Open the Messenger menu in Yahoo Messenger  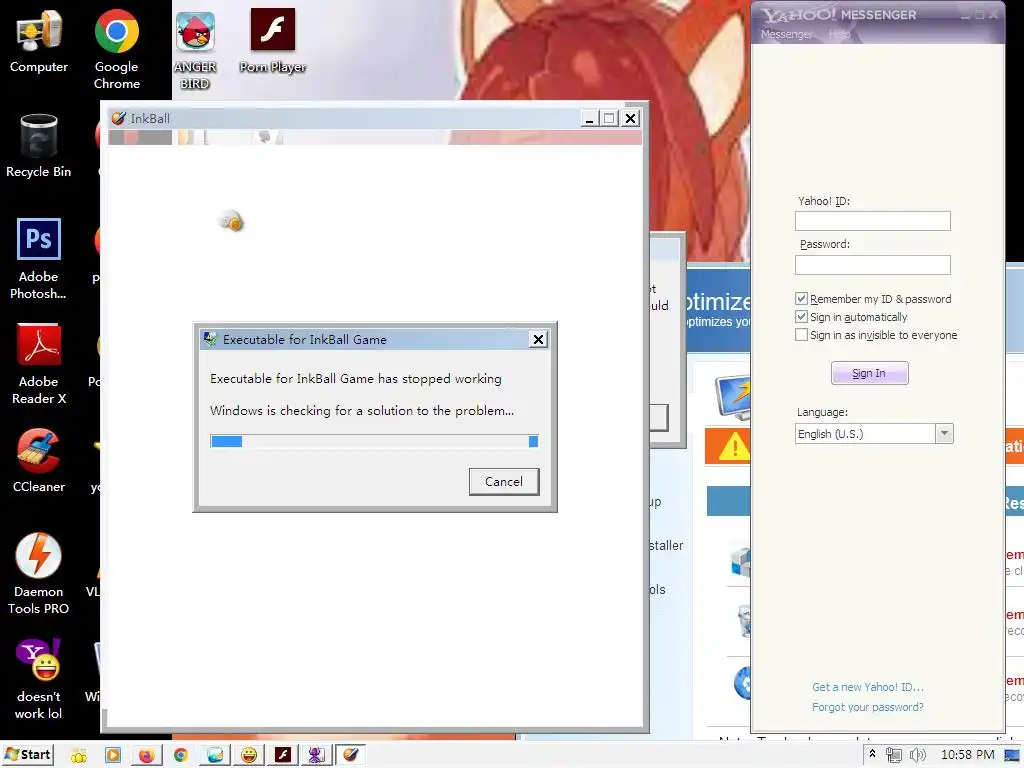pos(786,34)
